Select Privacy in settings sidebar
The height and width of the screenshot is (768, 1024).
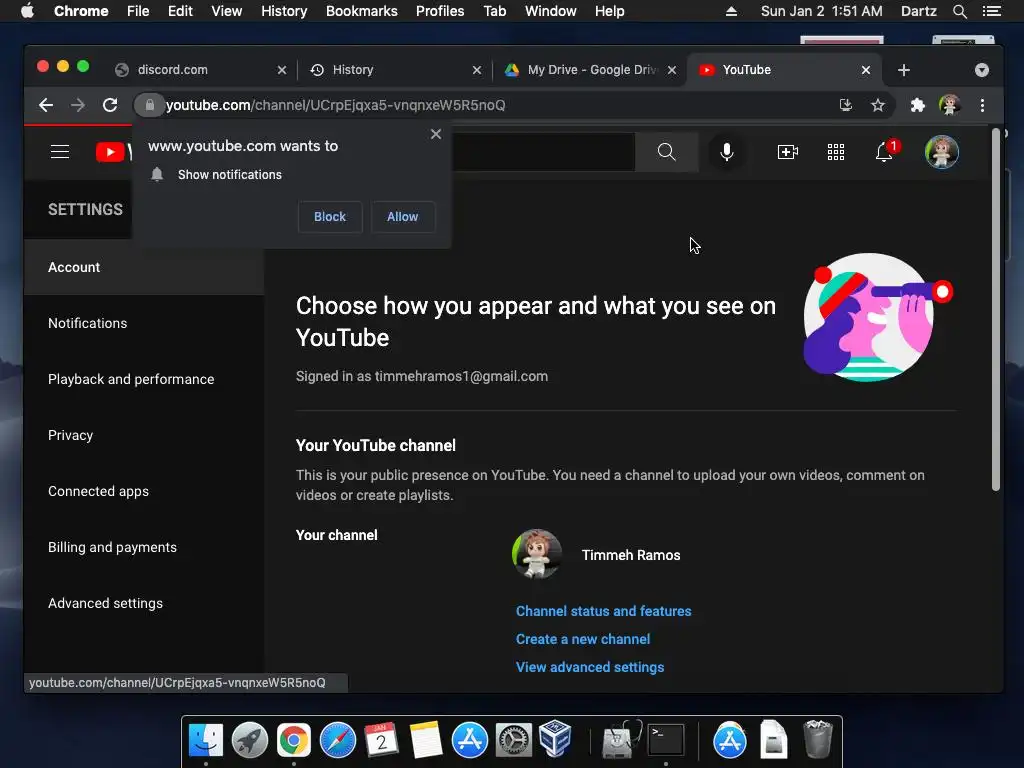tap(144, 436)
